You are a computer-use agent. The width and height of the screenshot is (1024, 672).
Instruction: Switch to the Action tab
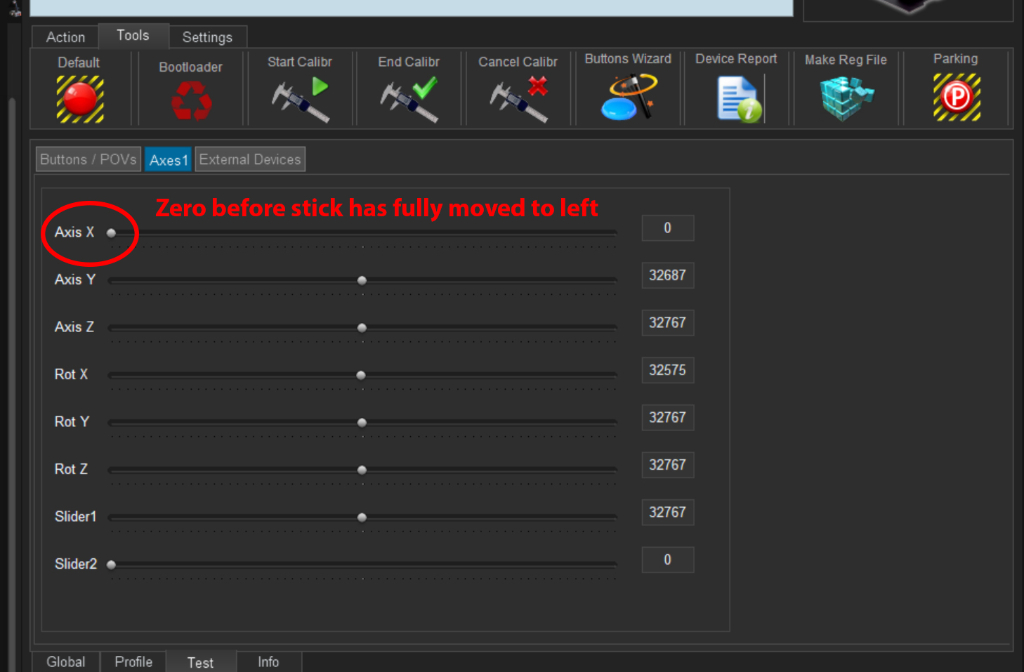coord(65,37)
